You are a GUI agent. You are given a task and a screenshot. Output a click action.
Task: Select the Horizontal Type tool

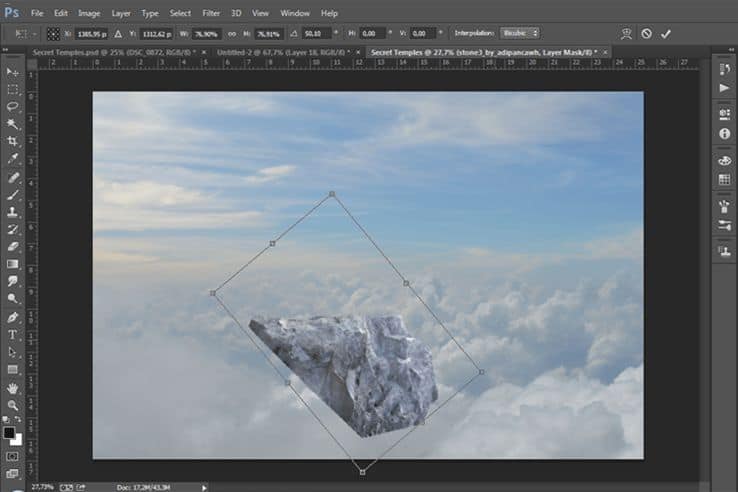pos(13,335)
